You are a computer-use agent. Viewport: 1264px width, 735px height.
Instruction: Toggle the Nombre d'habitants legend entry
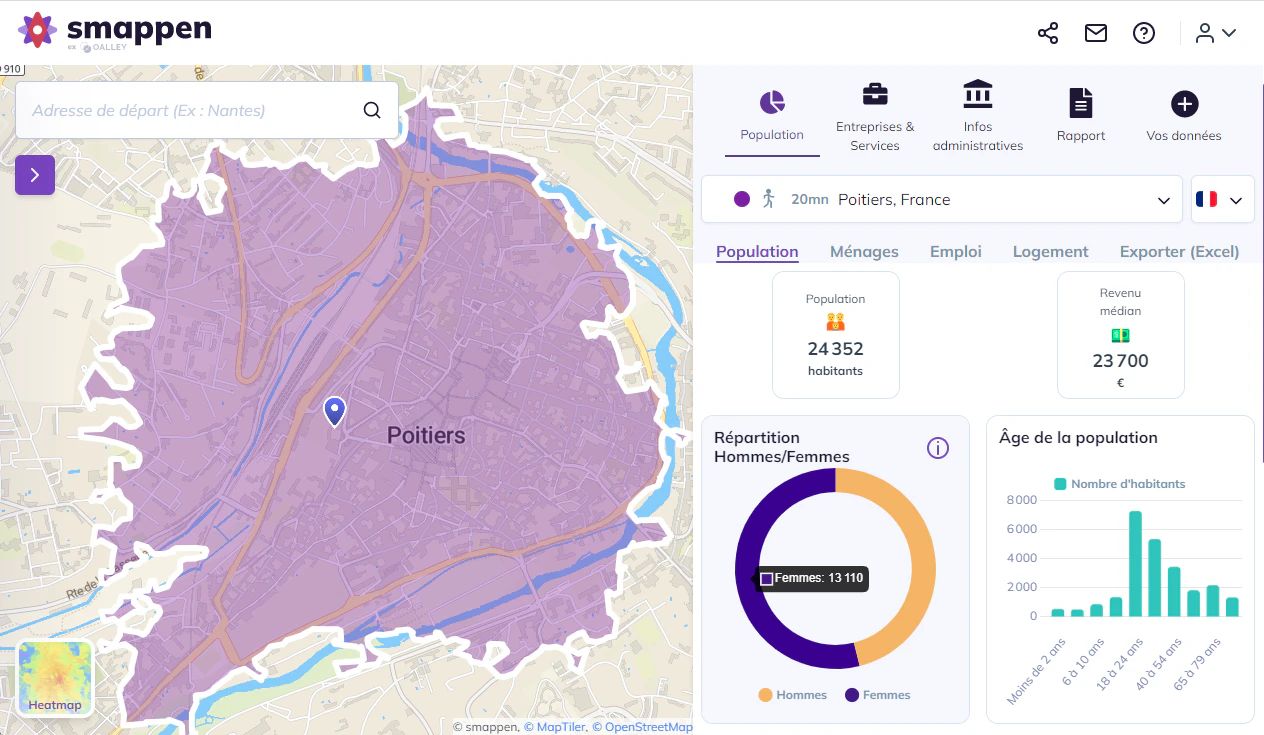pos(1120,484)
